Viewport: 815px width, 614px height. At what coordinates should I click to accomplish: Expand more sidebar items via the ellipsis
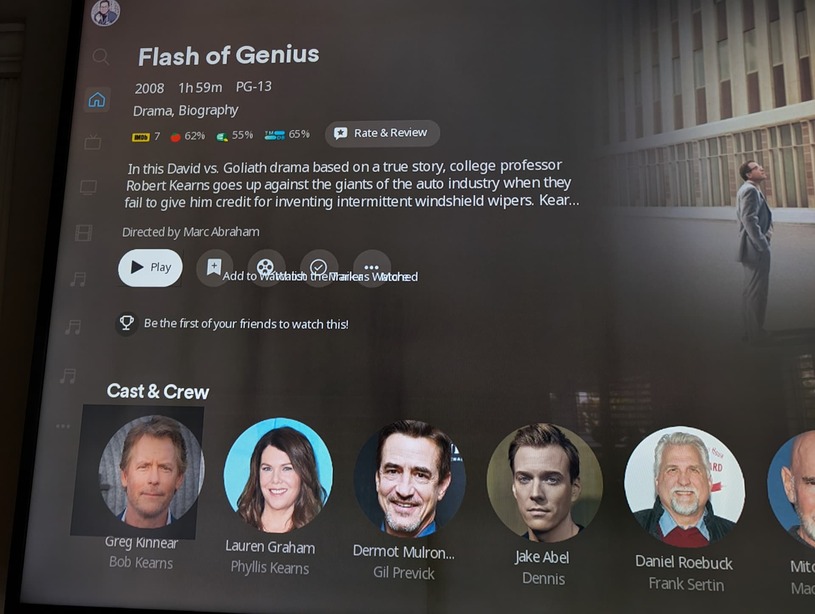coord(63,426)
